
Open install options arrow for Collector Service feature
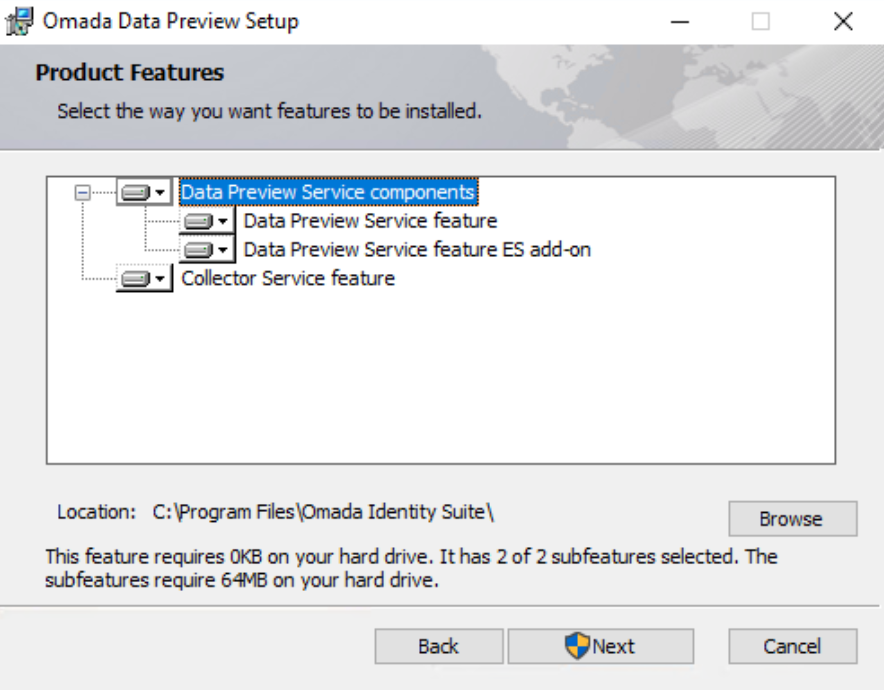pos(160,278)
